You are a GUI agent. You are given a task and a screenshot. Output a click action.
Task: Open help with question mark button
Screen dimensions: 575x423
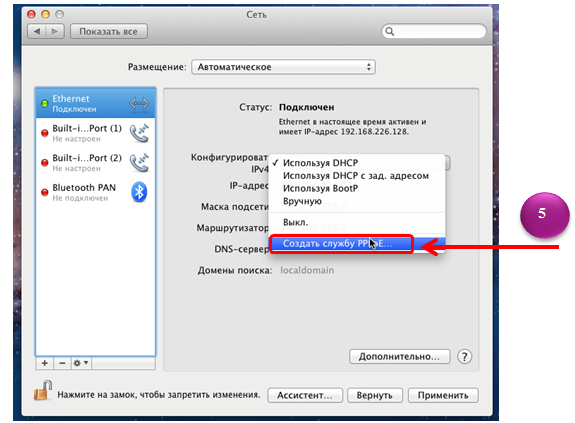click(464, 357)
